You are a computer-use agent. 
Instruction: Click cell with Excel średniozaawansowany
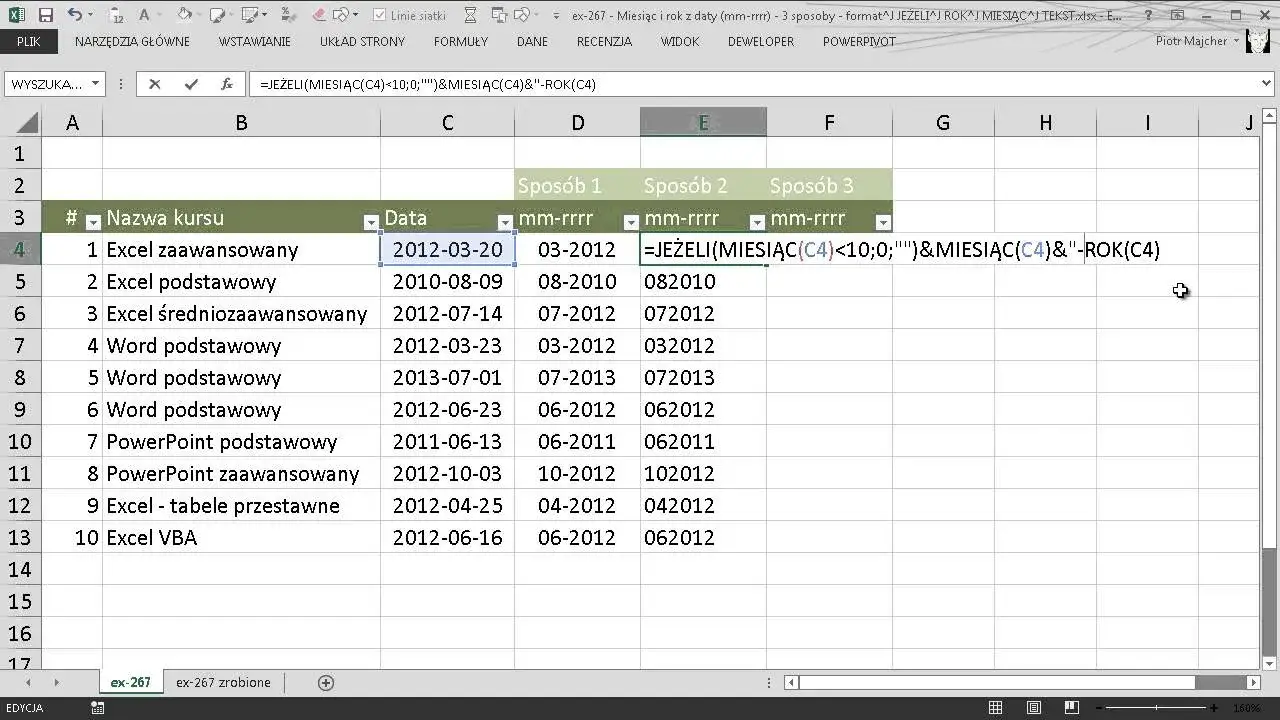(241, 313)
